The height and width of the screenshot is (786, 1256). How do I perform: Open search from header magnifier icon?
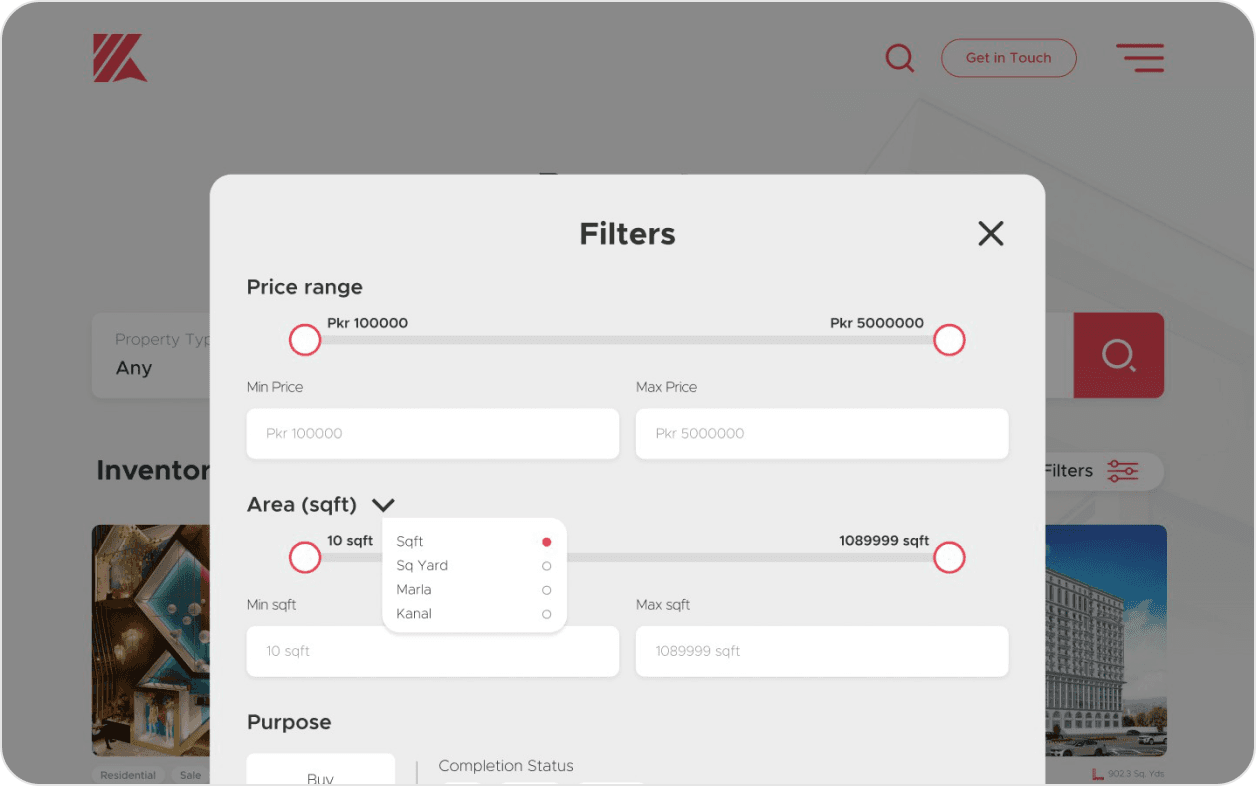point(900,58)
